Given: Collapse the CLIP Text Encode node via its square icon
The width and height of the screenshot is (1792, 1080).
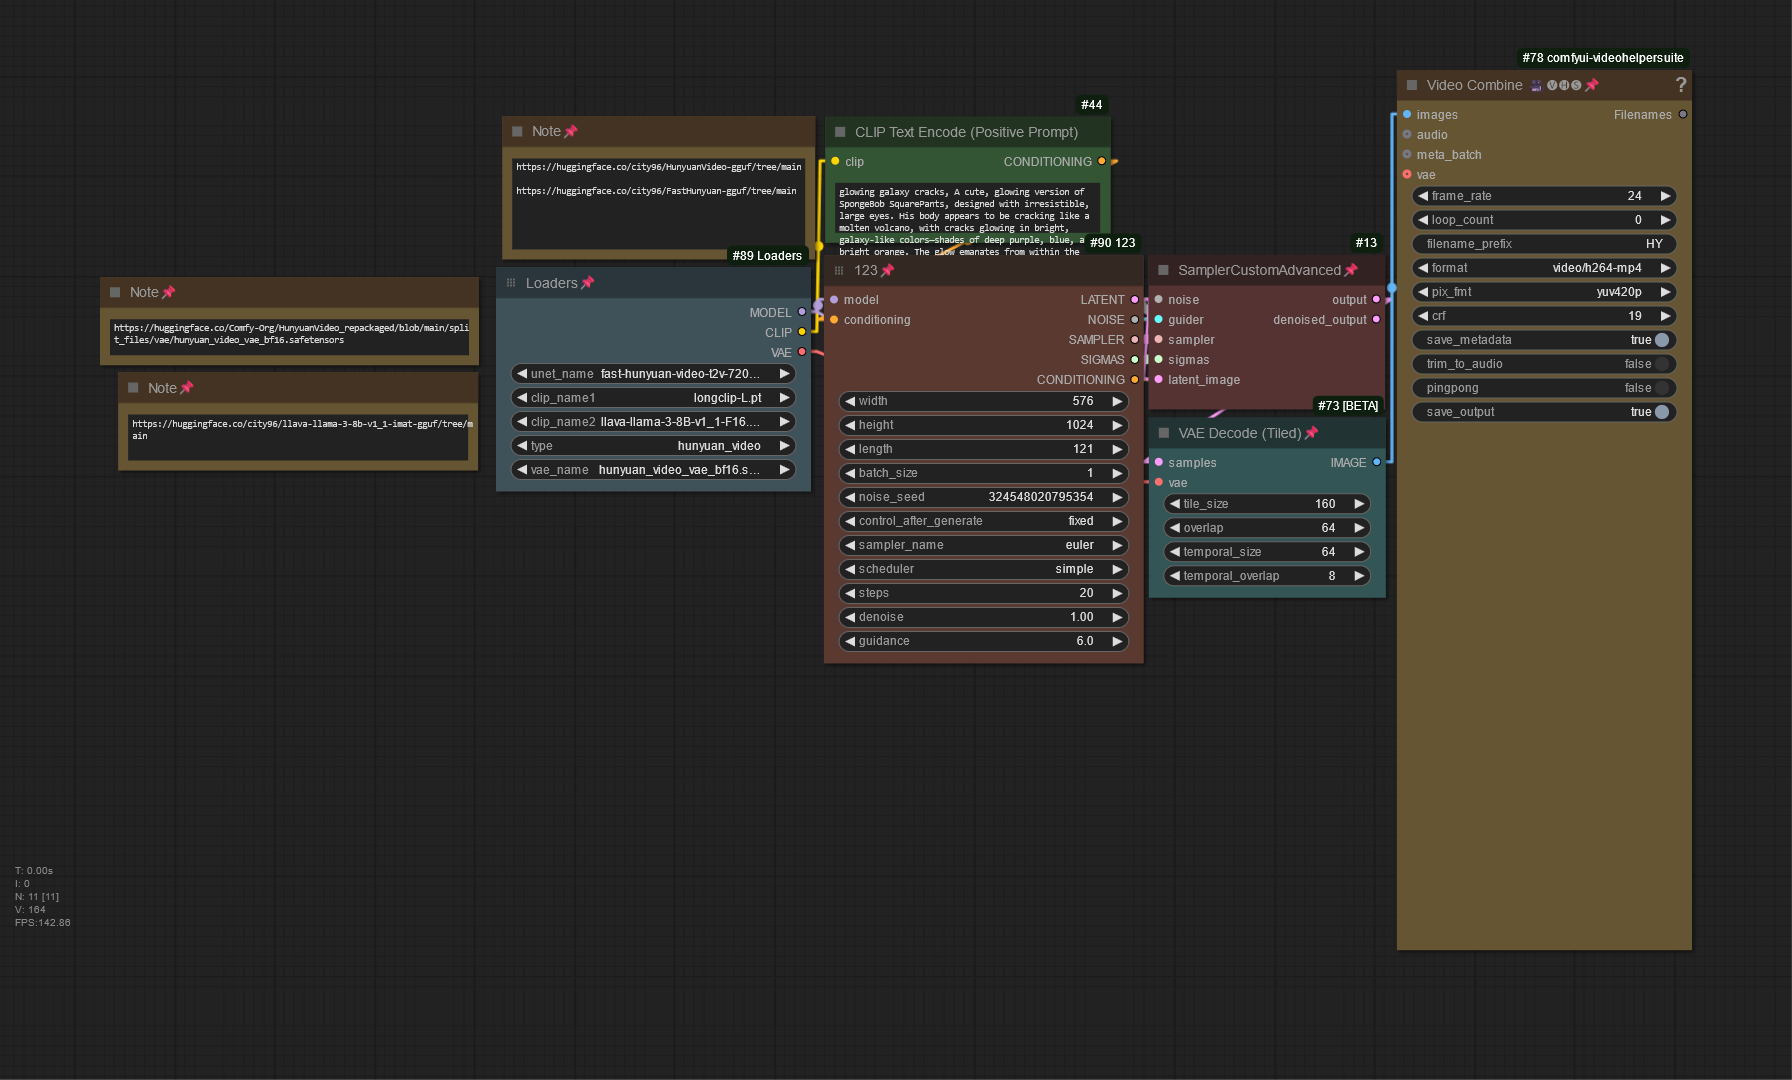Looking at the screenshot, I should coord(840,132).
